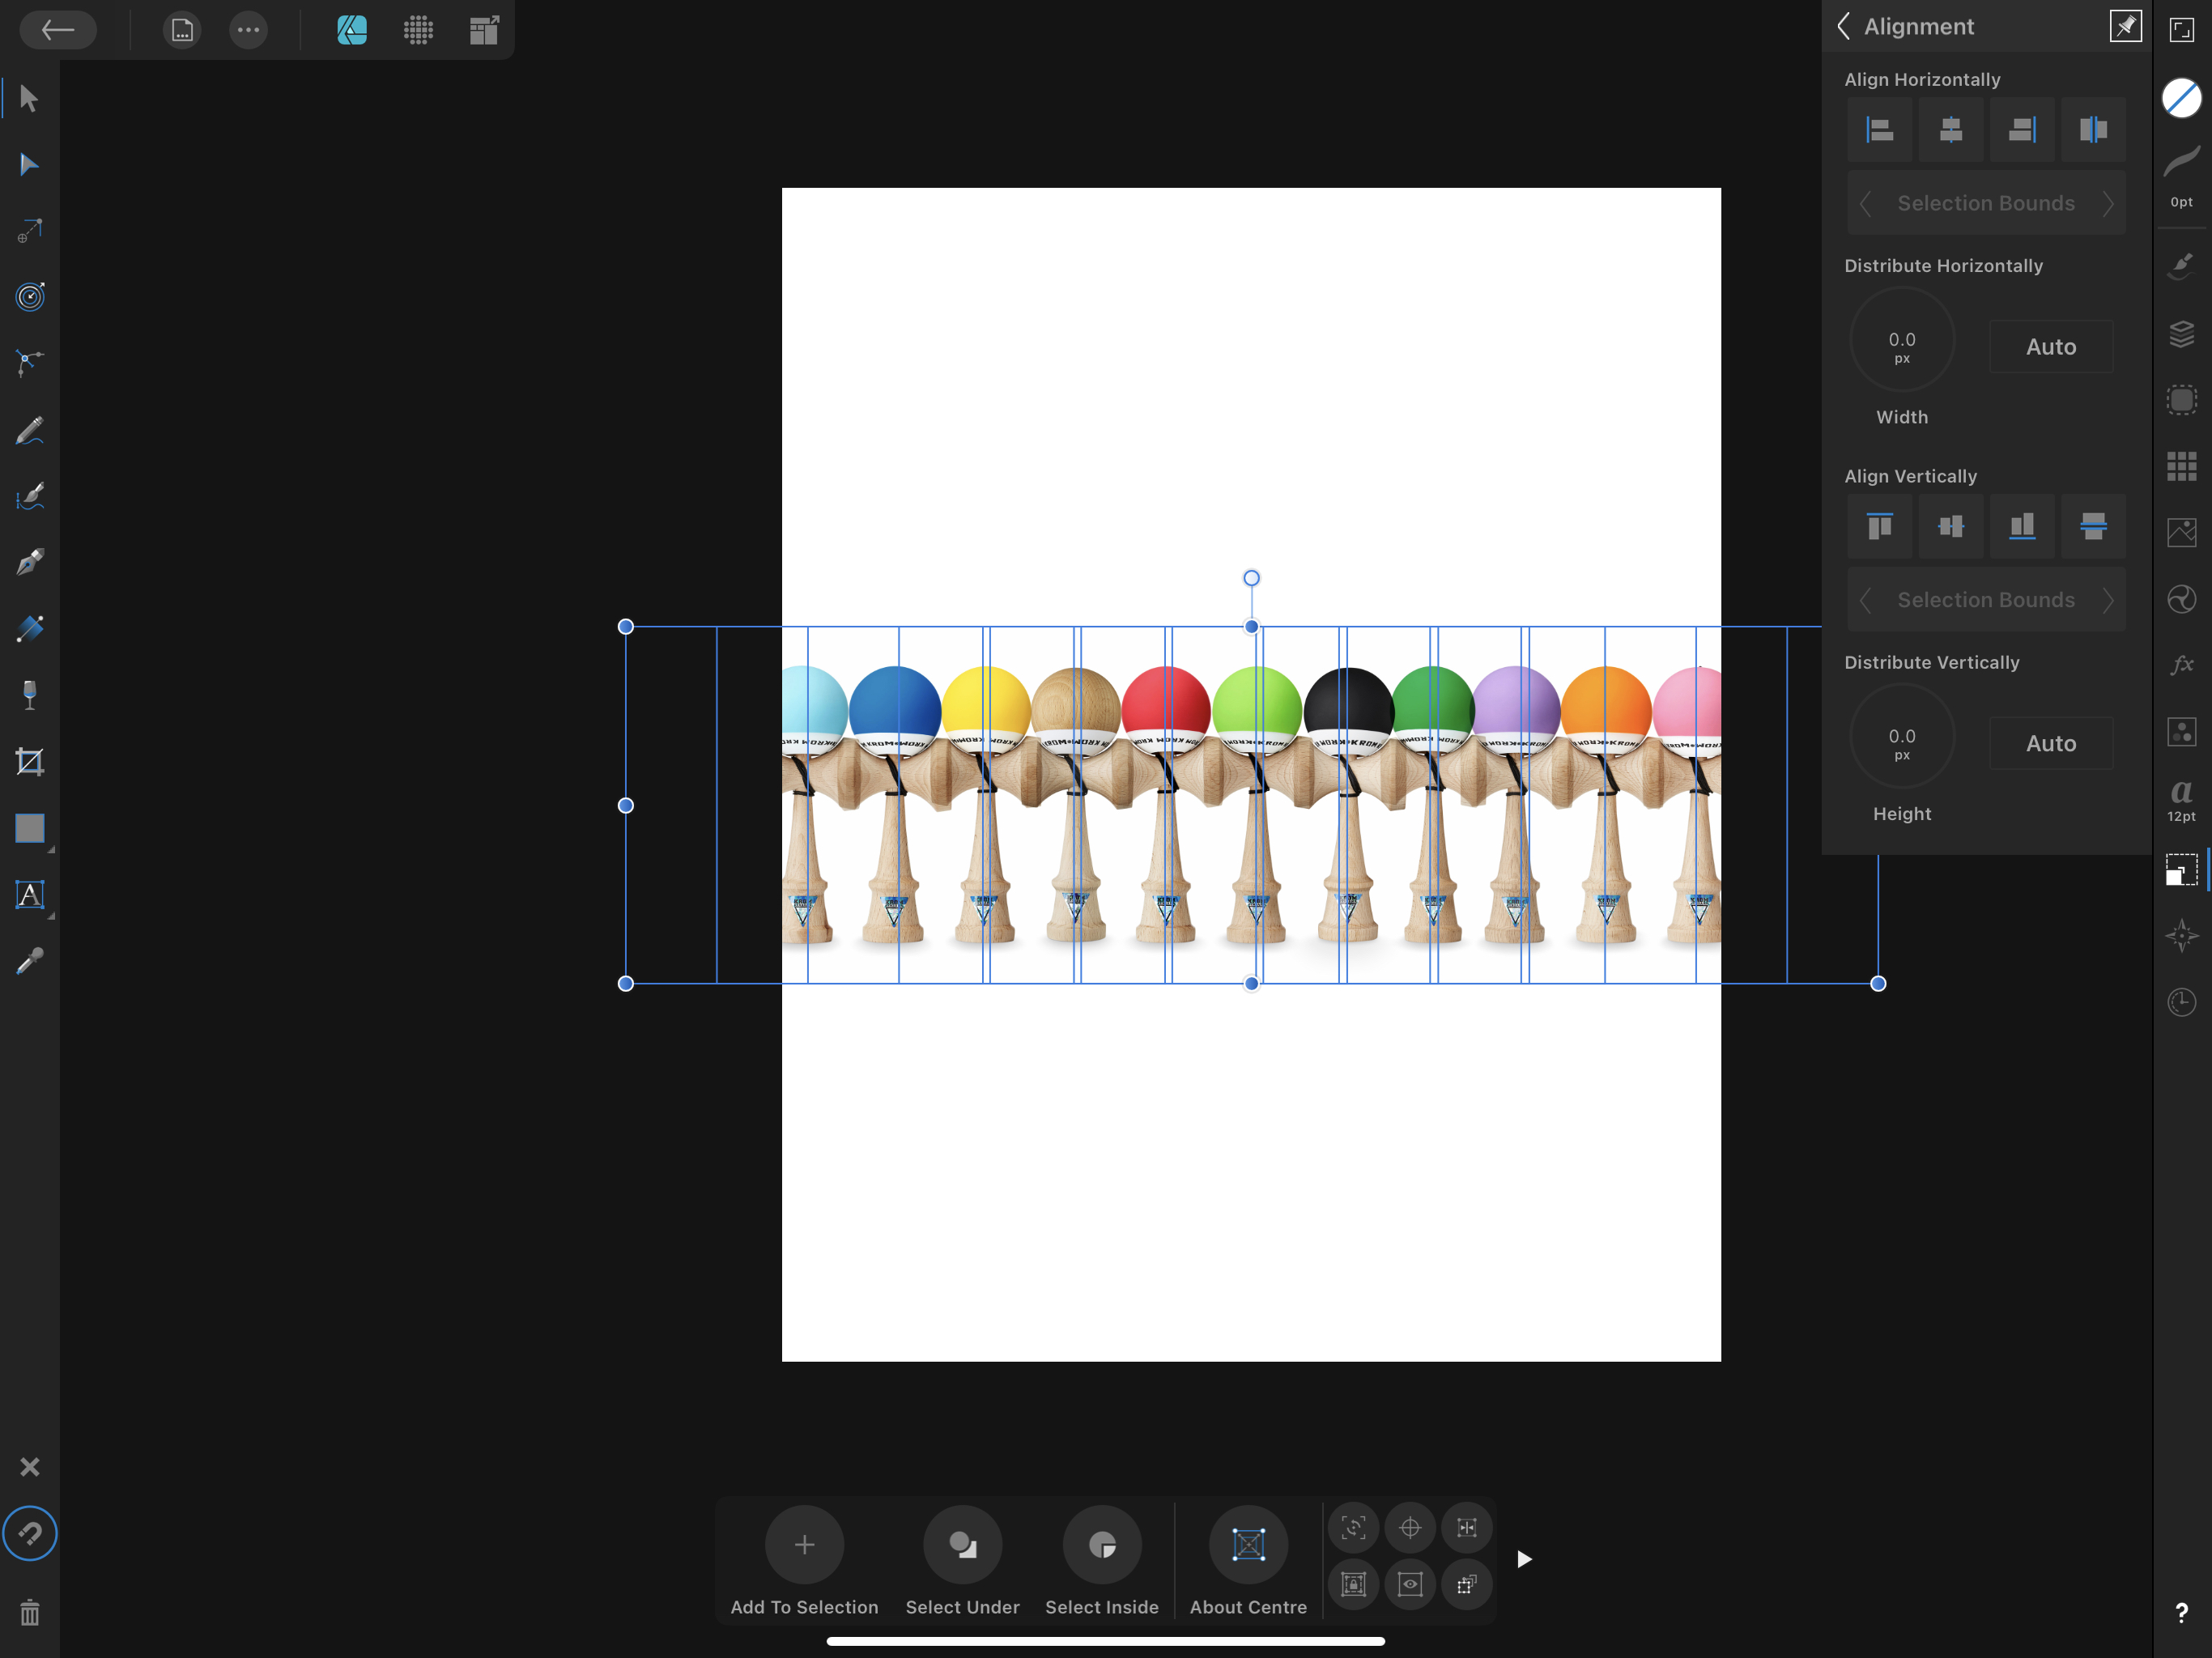This screenshot has width=2212, height=1658.
Task: Align horizontal centre
Action: pyautogui.click(x=1951, y=129)
